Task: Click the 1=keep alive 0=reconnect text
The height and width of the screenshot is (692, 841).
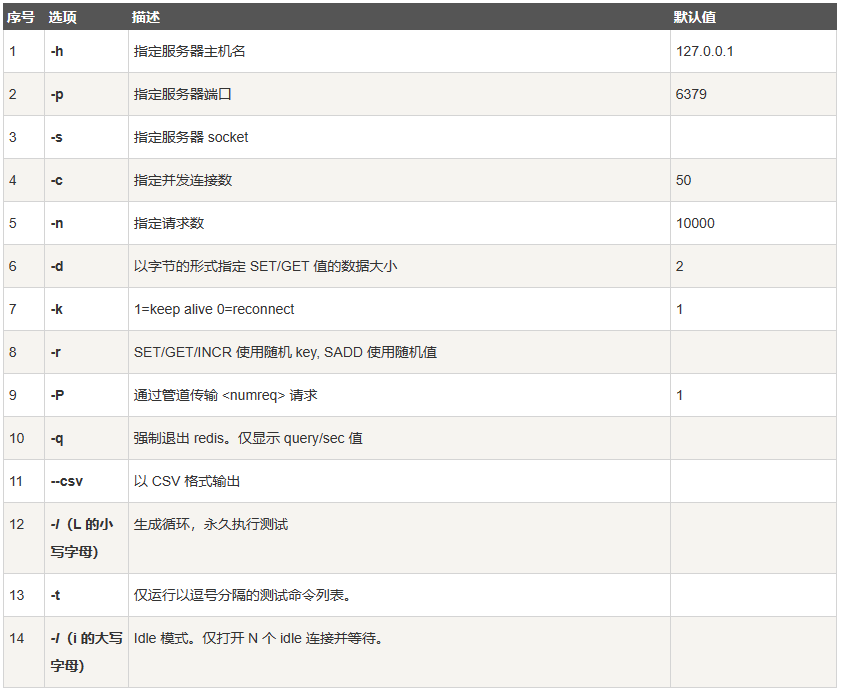Action: pos(214,309)
